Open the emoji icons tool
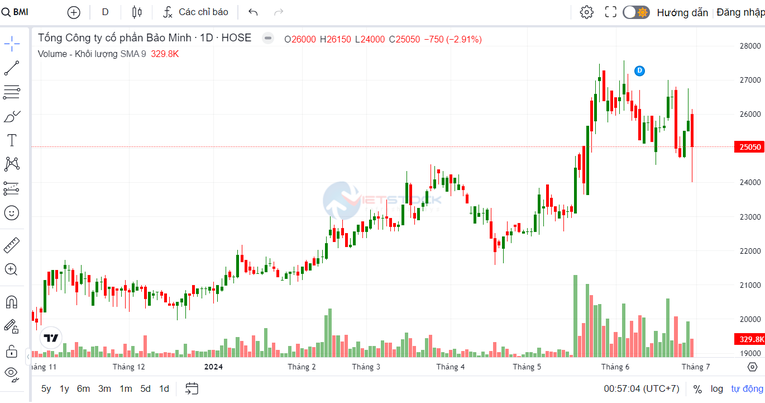 (12, 213)
